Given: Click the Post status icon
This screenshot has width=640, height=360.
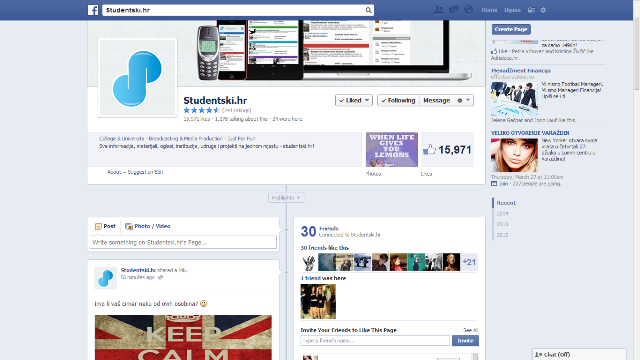Looking at the screenshot, I should pos(98,226).
